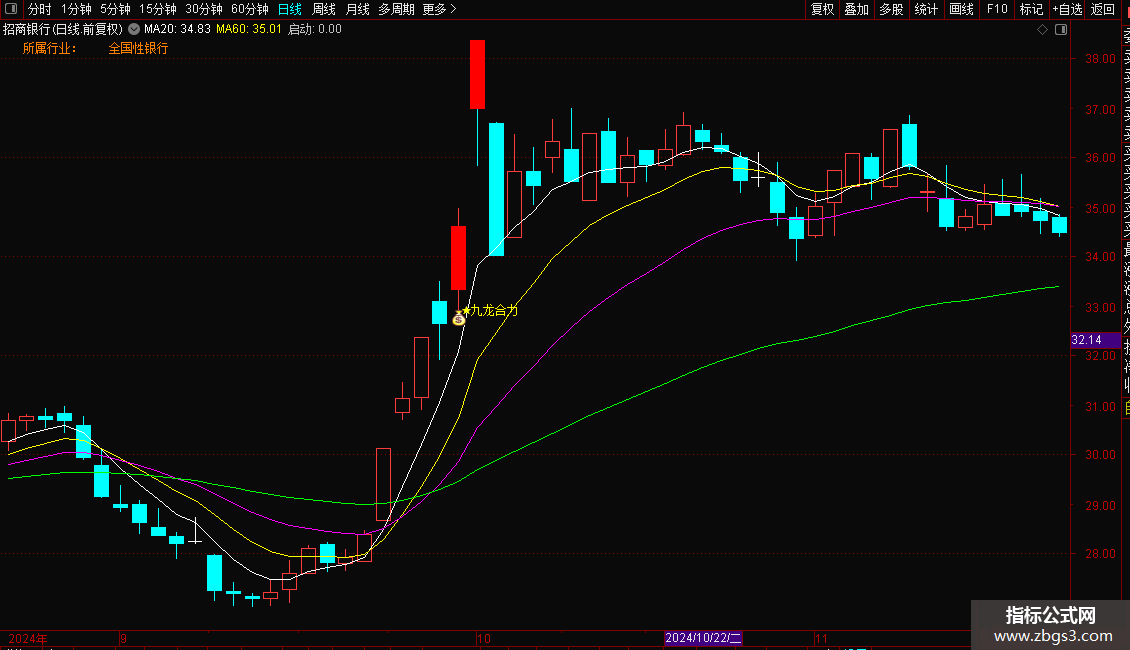The height and width of the screenshot is (650, 1130).
Task: Open the 多周期 multi-period view
Action: point(396,9)
